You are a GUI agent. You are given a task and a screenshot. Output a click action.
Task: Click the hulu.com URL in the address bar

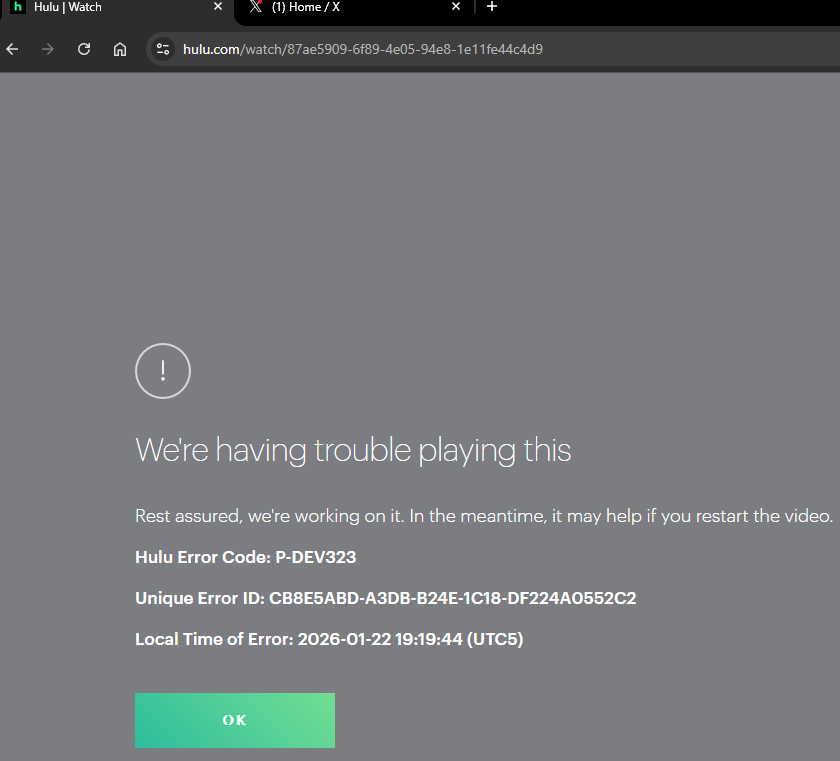(x=363, y=49)
